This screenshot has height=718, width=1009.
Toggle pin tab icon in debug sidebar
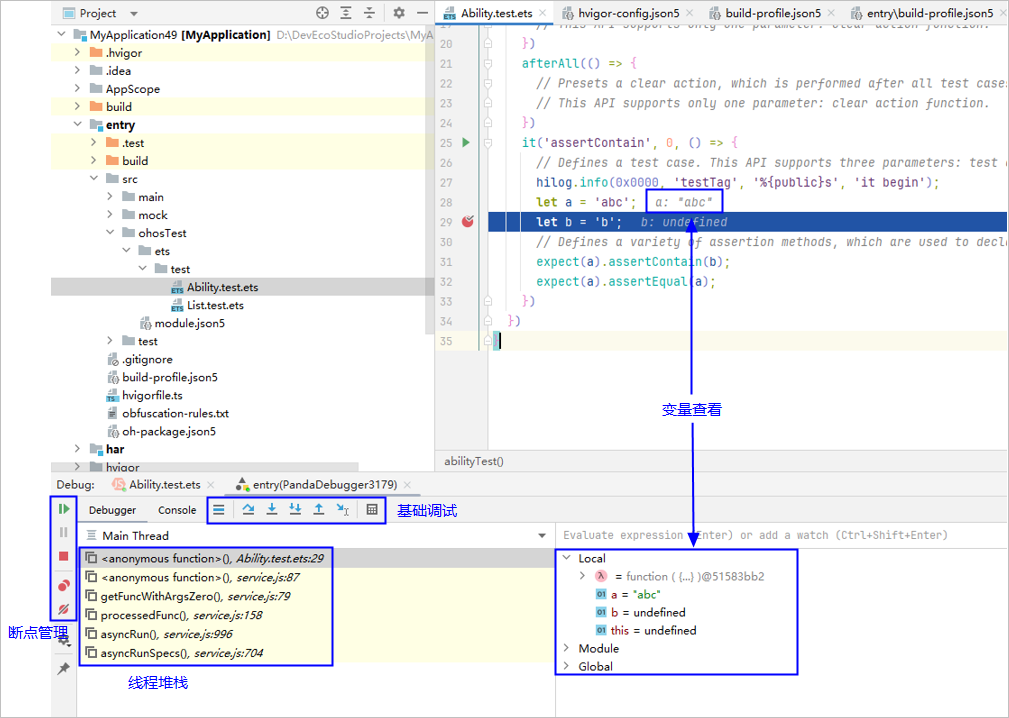pyautogui.click(x=64, y=669)
